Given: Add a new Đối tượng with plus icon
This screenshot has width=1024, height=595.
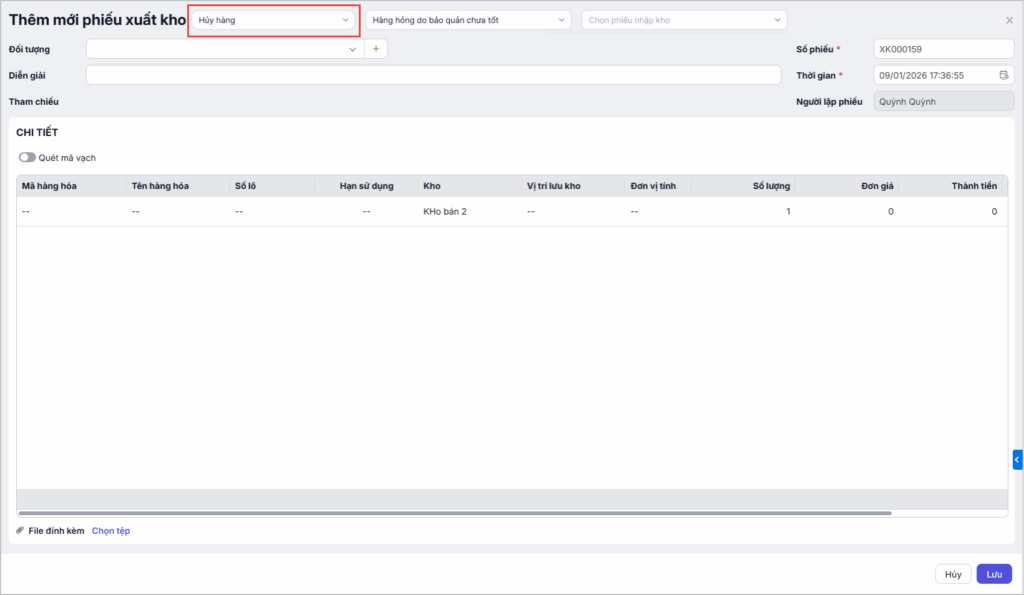Looking at the screenshot, I should pos(376,49).
